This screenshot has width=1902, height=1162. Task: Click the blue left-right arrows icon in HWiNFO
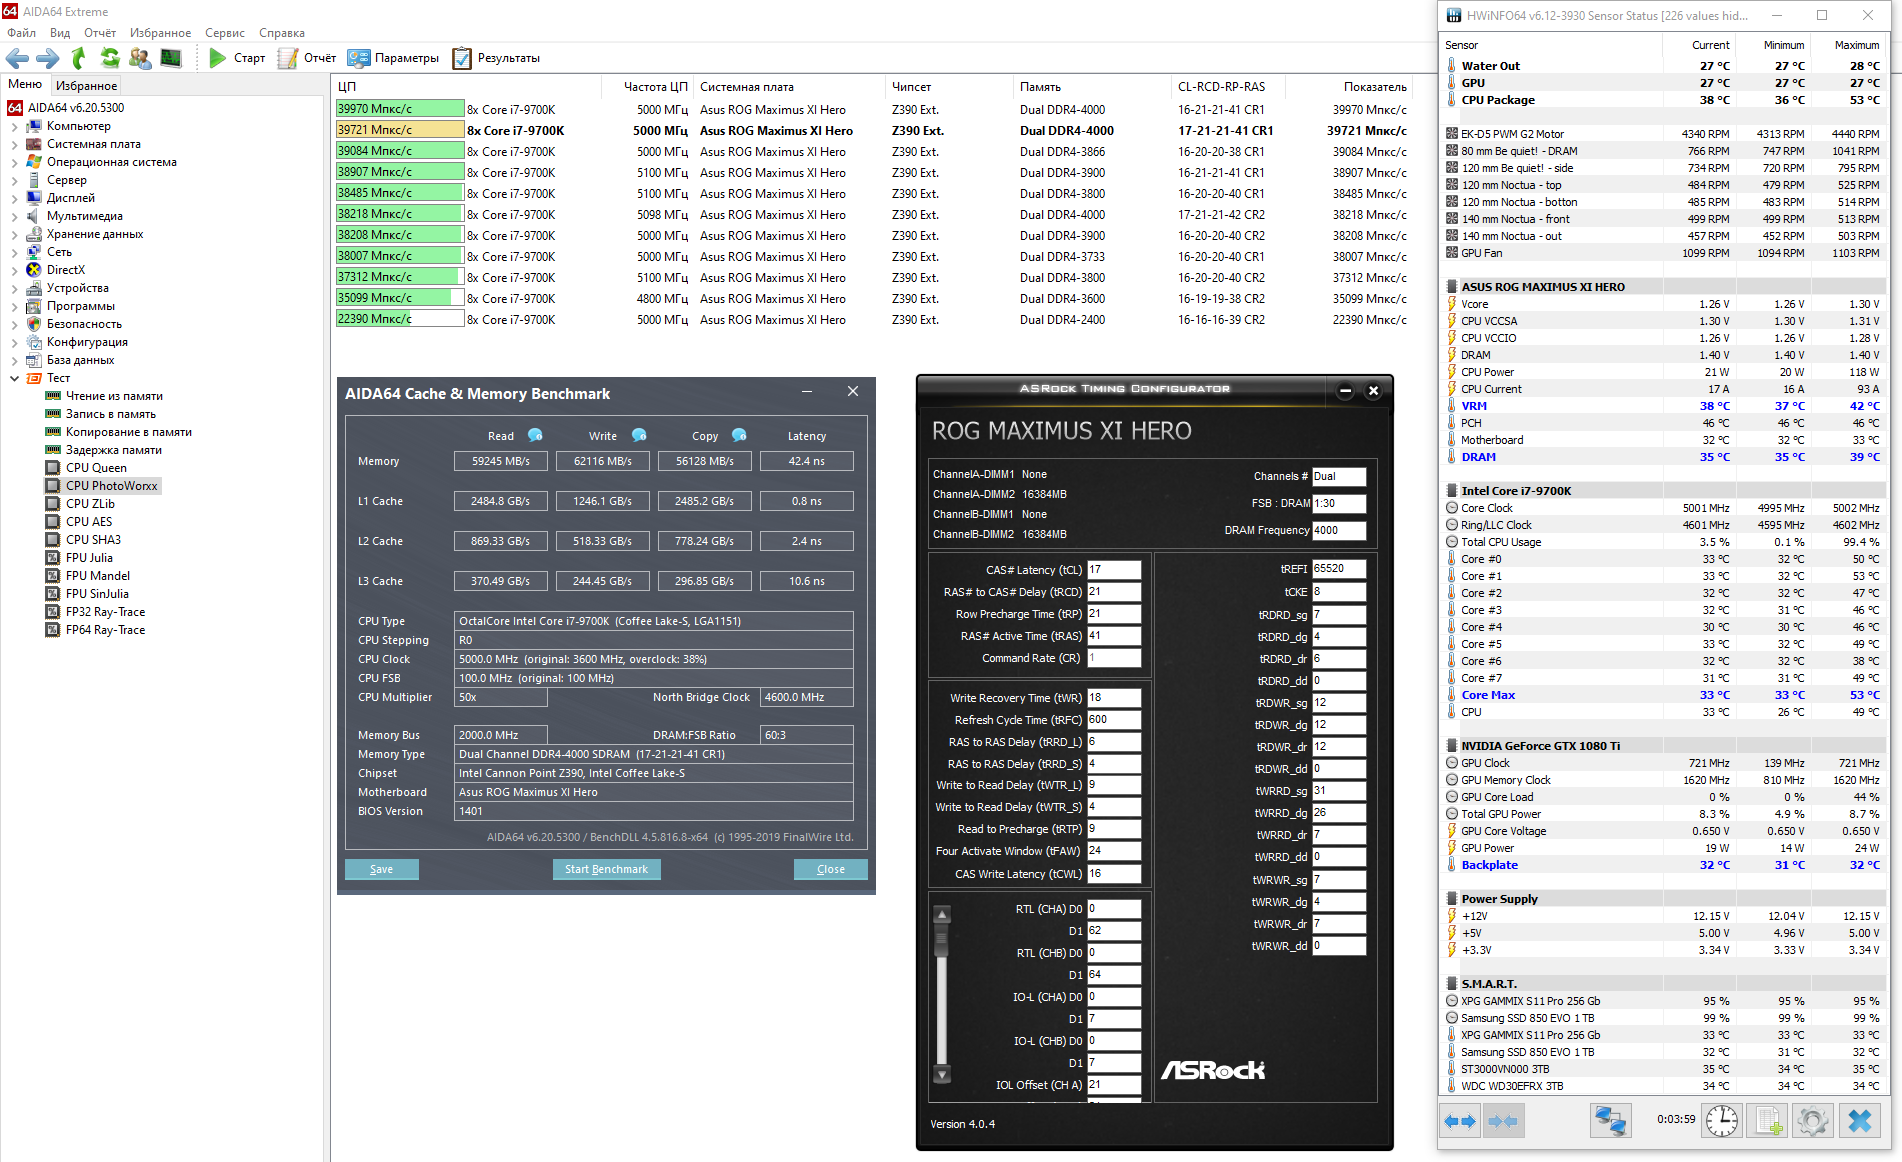[1460, 1121]
